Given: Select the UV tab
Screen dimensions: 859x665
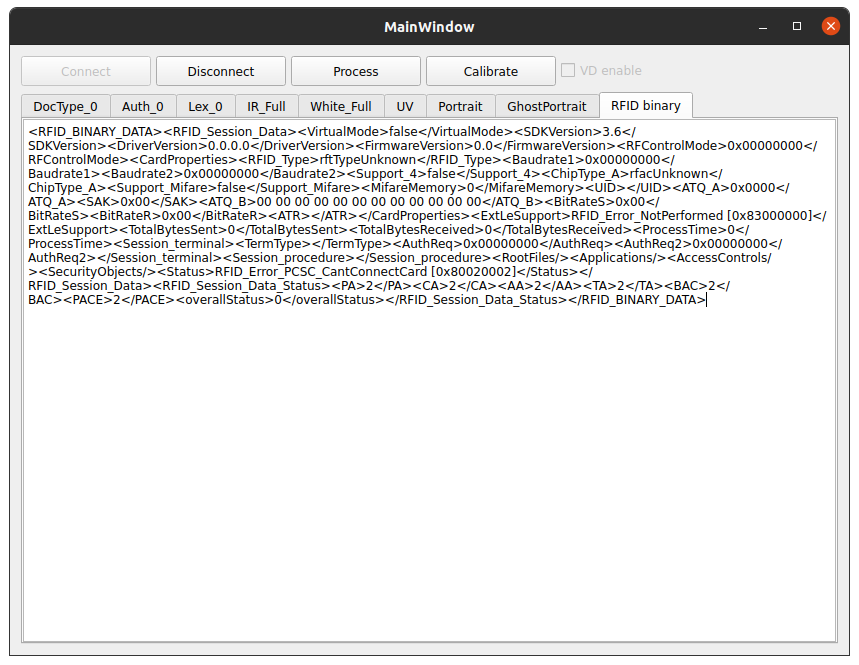Looking at the screenshot, I should [405, 106].
